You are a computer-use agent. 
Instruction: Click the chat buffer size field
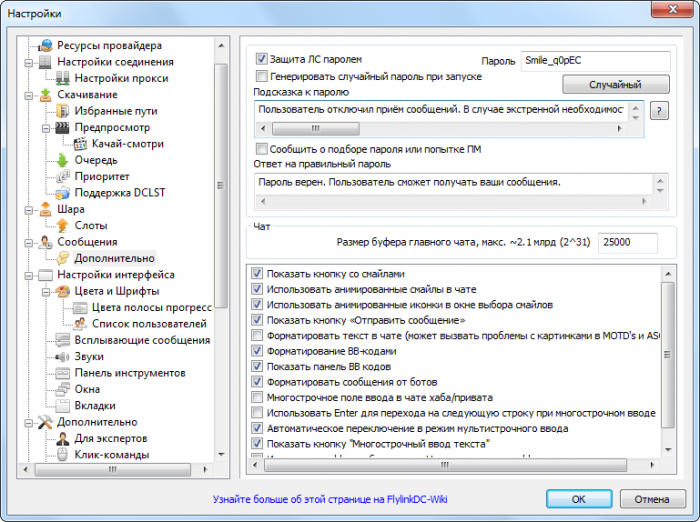[x=626, y=243]
